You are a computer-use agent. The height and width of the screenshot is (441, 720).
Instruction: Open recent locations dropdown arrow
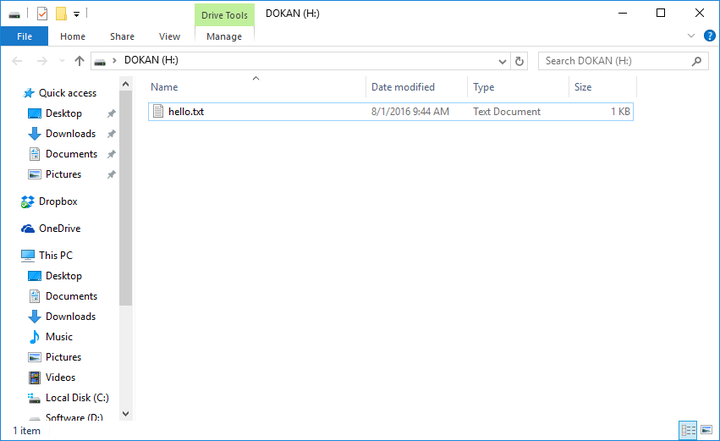(x=62, y=61)
